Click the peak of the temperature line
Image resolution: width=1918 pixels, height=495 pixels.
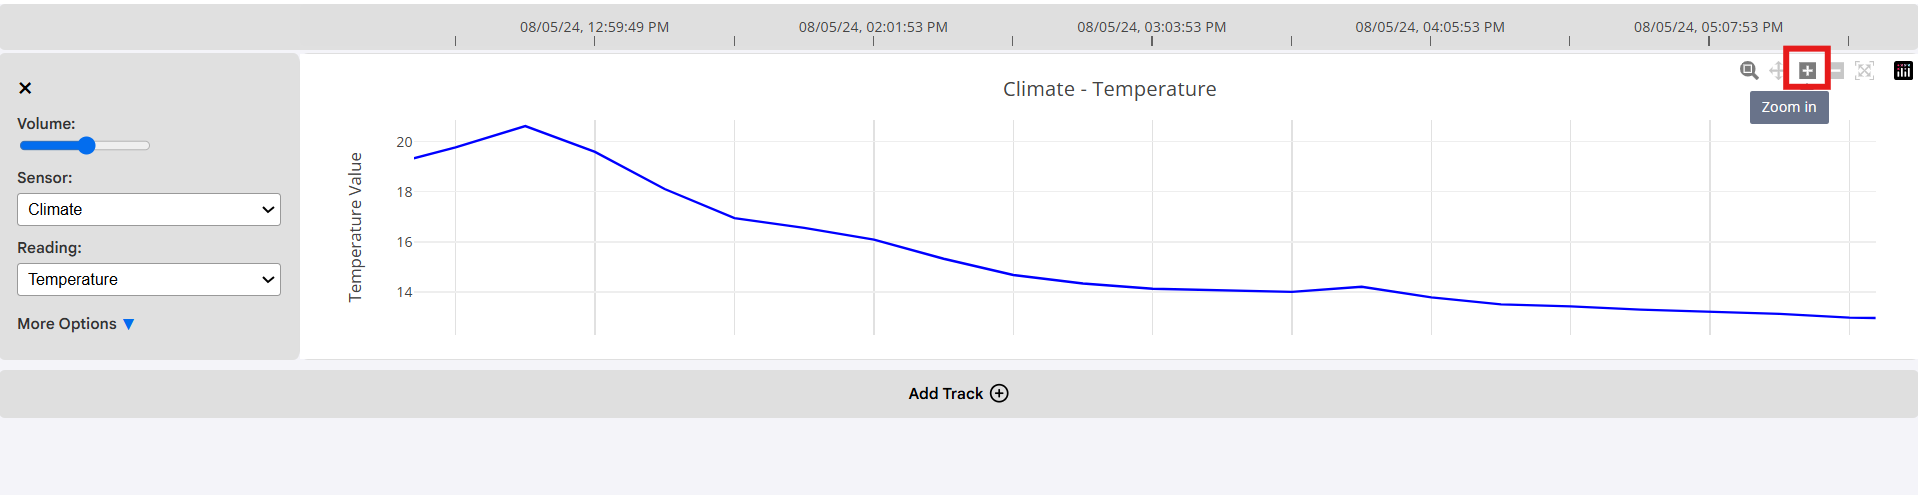(525, 126)
